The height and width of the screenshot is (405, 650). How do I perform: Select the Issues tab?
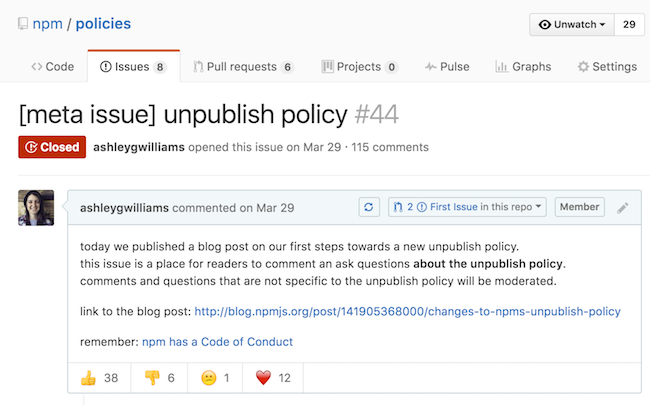coord(133,66)
